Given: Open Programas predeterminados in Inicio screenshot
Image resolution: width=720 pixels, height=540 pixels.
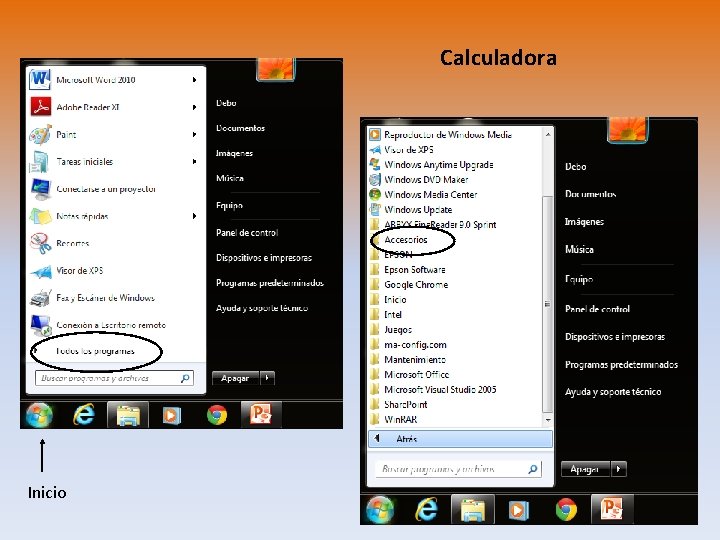Looking at the screenshot, I should 270,283.
